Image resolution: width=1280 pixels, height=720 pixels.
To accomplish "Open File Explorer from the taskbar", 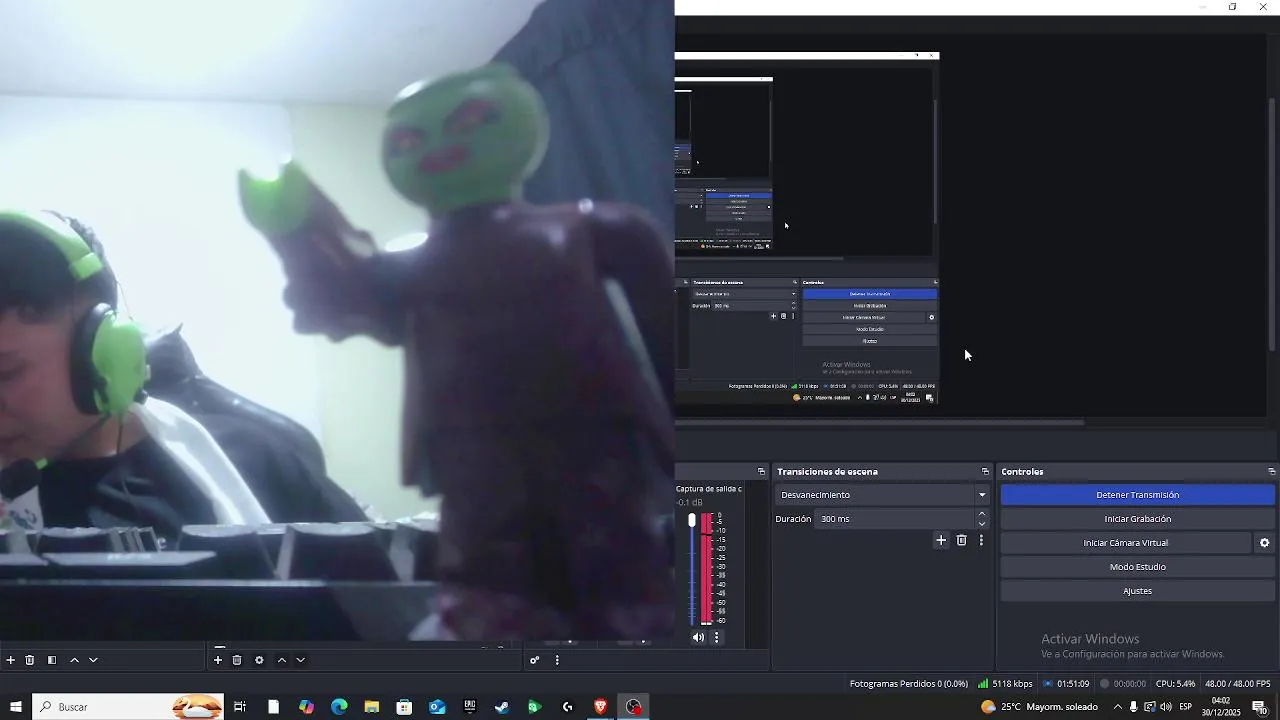I will [x=371, y=707].
